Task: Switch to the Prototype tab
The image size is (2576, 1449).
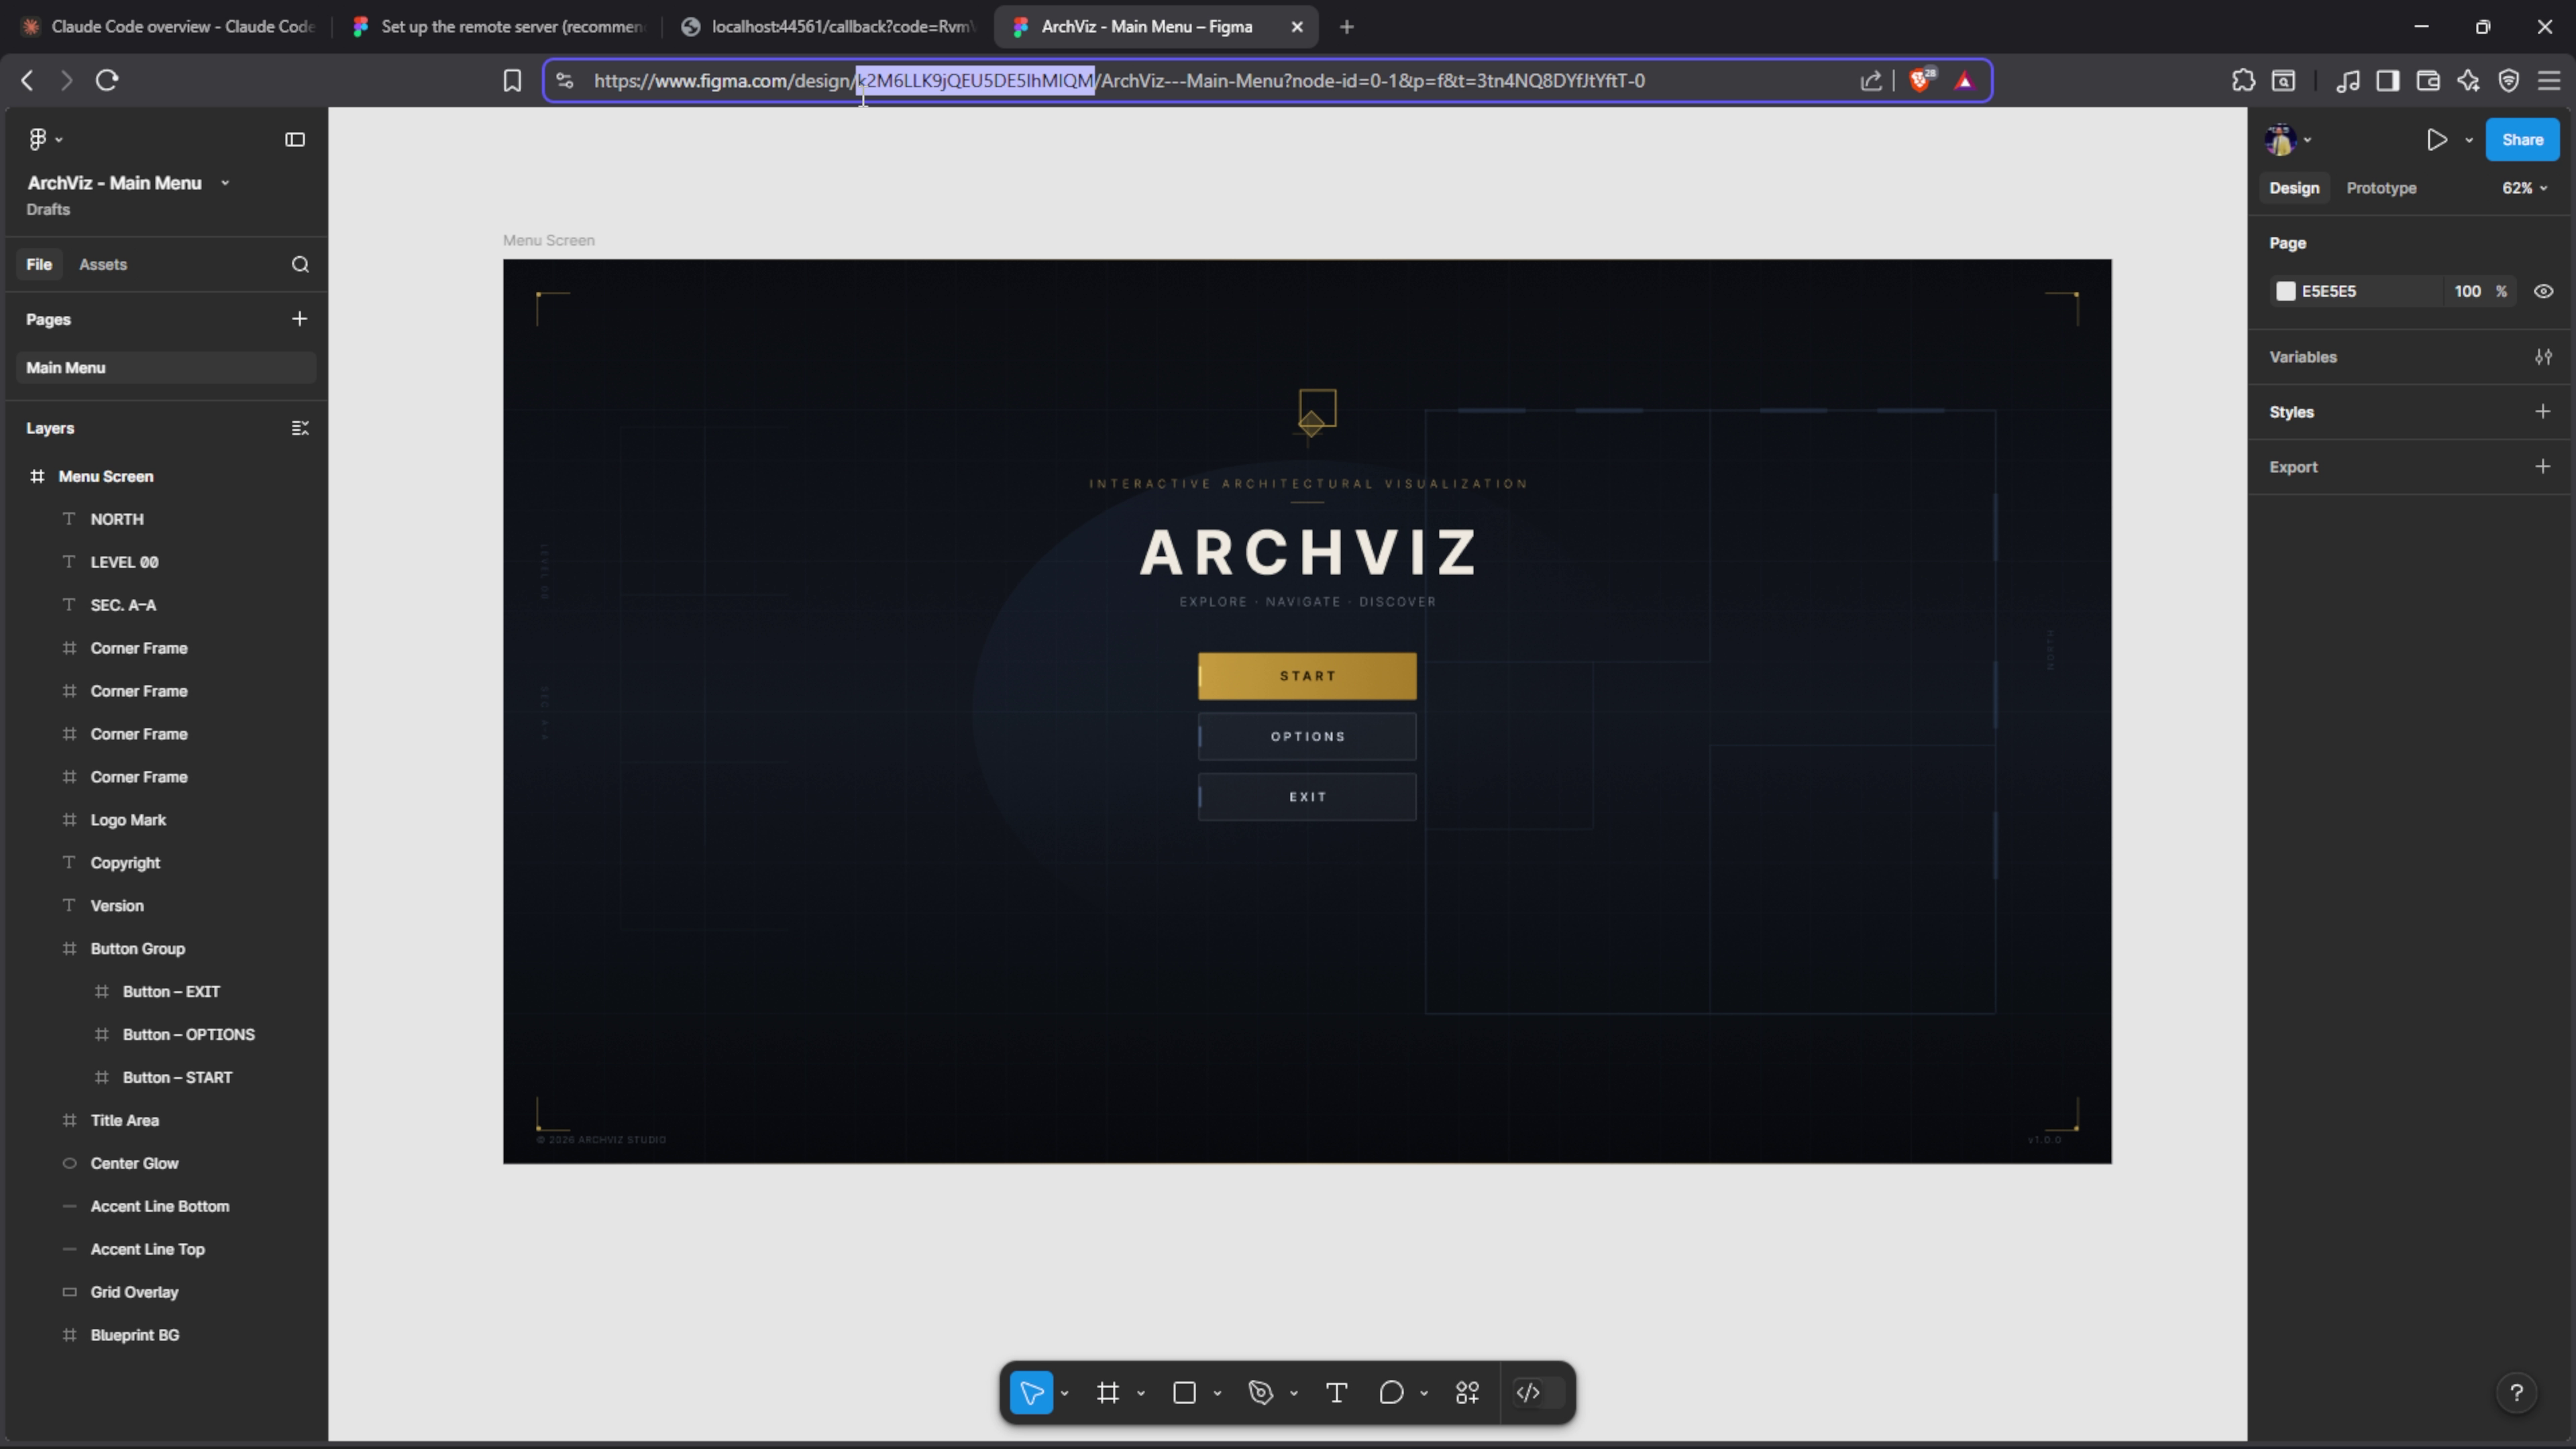Action: click(2381, 188)
